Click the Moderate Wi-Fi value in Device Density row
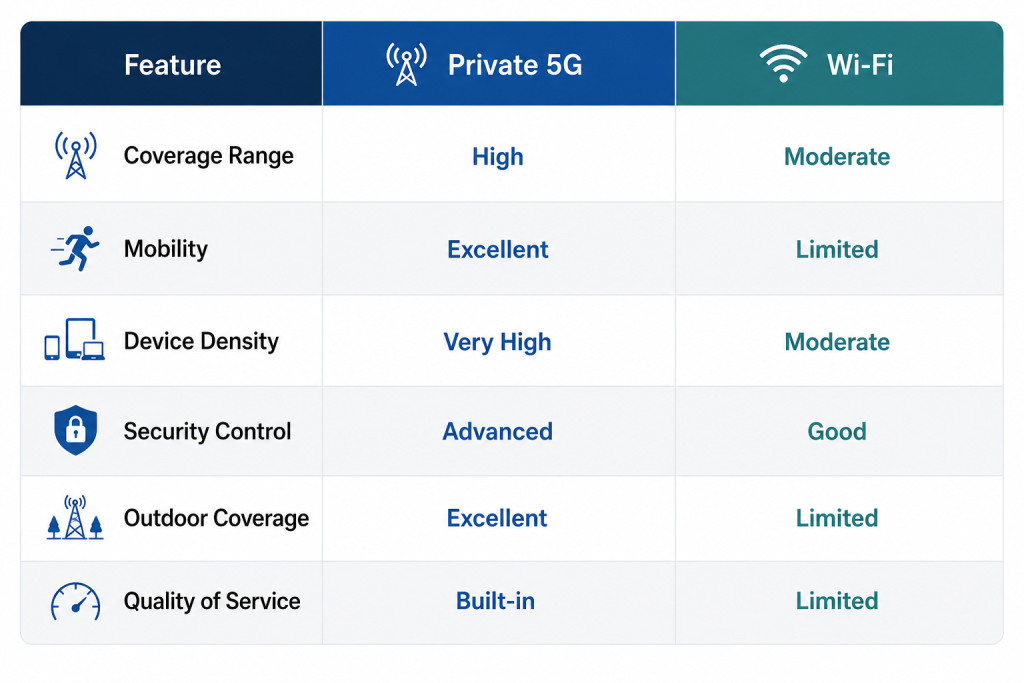1024x683 pixels. pyautogui.click(x=837, y=342)
